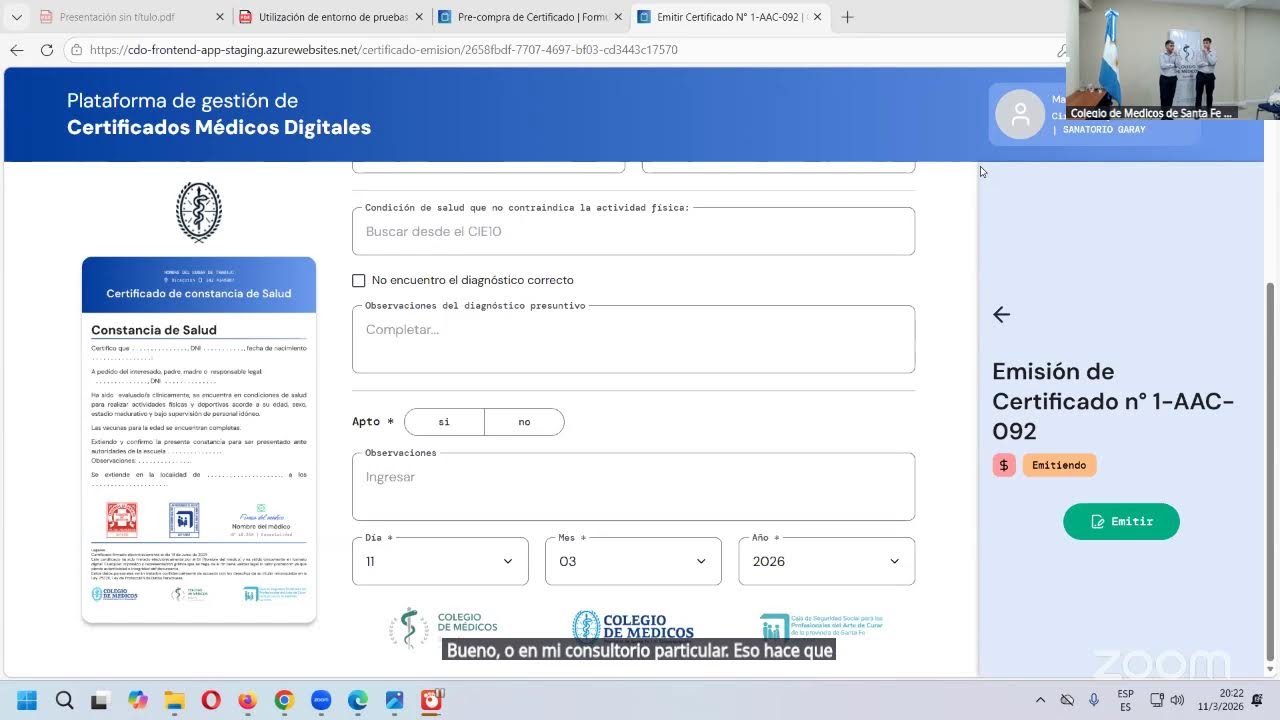1280x720 pixels.
Task: Open the tab search dropdown chevron
Action: click(x=16, y=17)
